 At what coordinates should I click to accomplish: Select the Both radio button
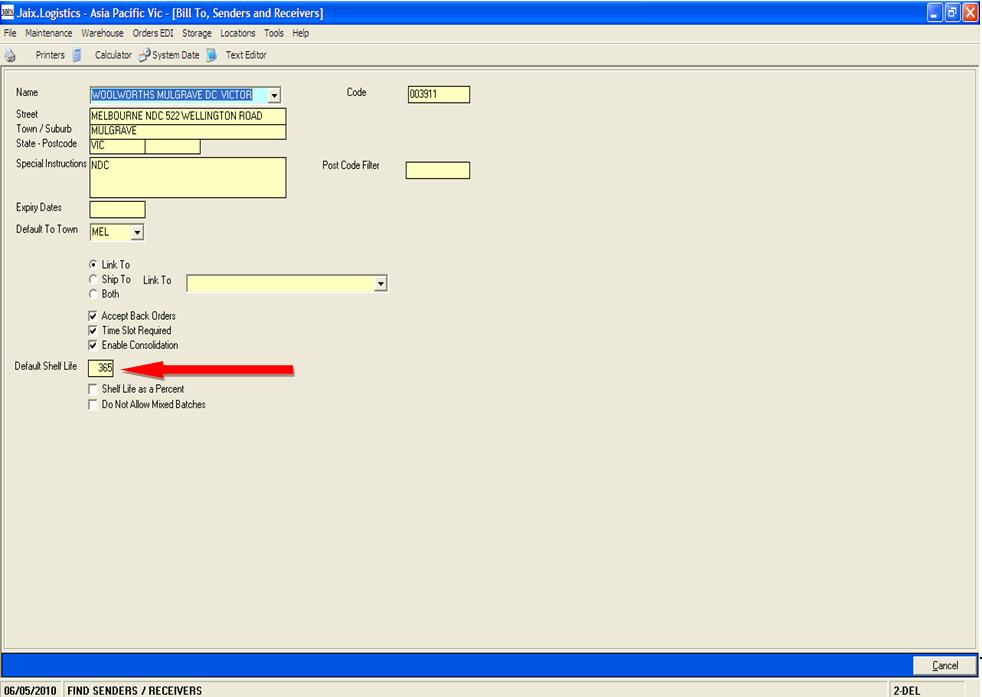pyautogui.click(x=93, y=294)
